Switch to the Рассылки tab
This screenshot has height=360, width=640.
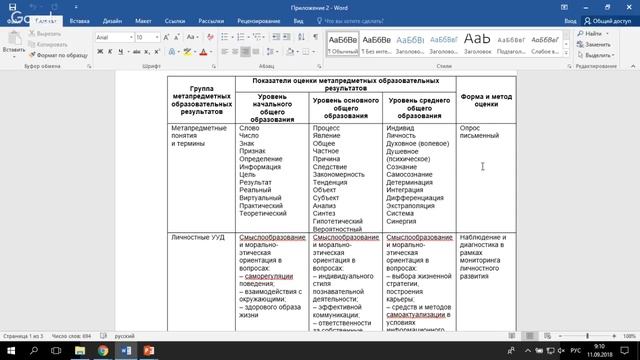click(211, 21)
